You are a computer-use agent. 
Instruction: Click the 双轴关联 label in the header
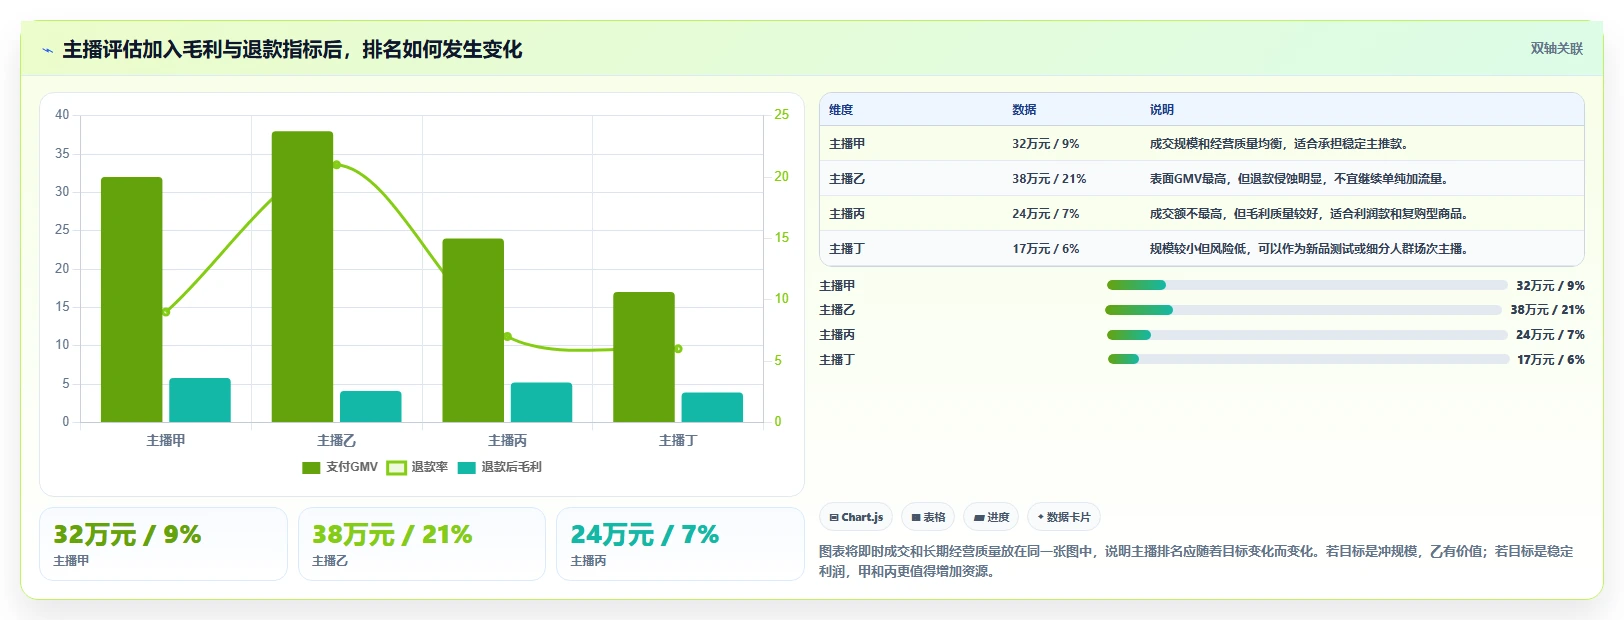coord(1557,48)
